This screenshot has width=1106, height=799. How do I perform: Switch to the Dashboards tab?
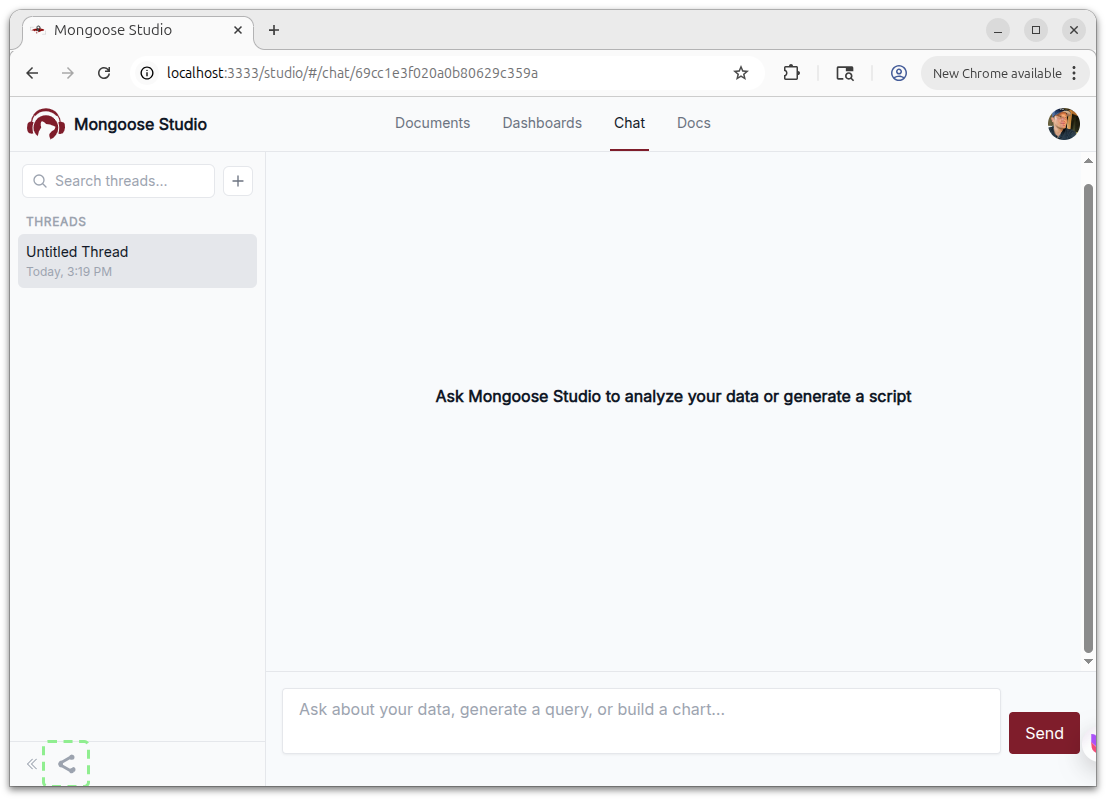[542, 123]
